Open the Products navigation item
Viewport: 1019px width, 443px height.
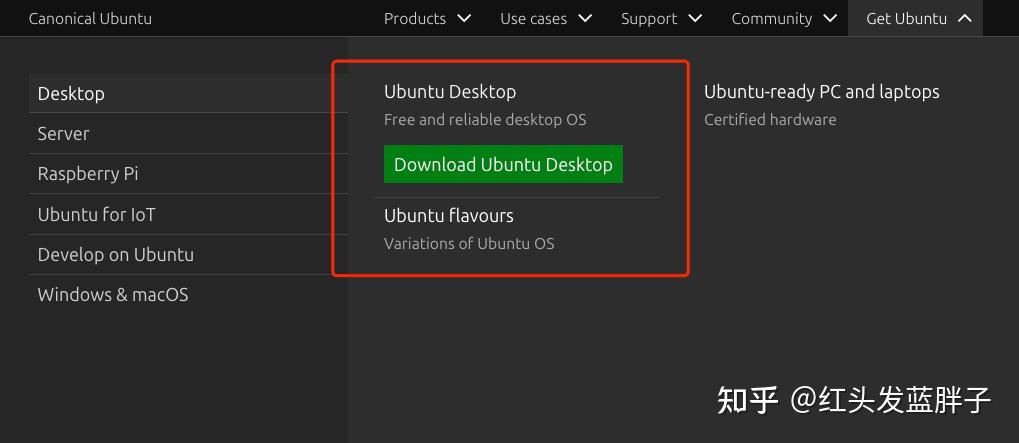pos(414,19)
